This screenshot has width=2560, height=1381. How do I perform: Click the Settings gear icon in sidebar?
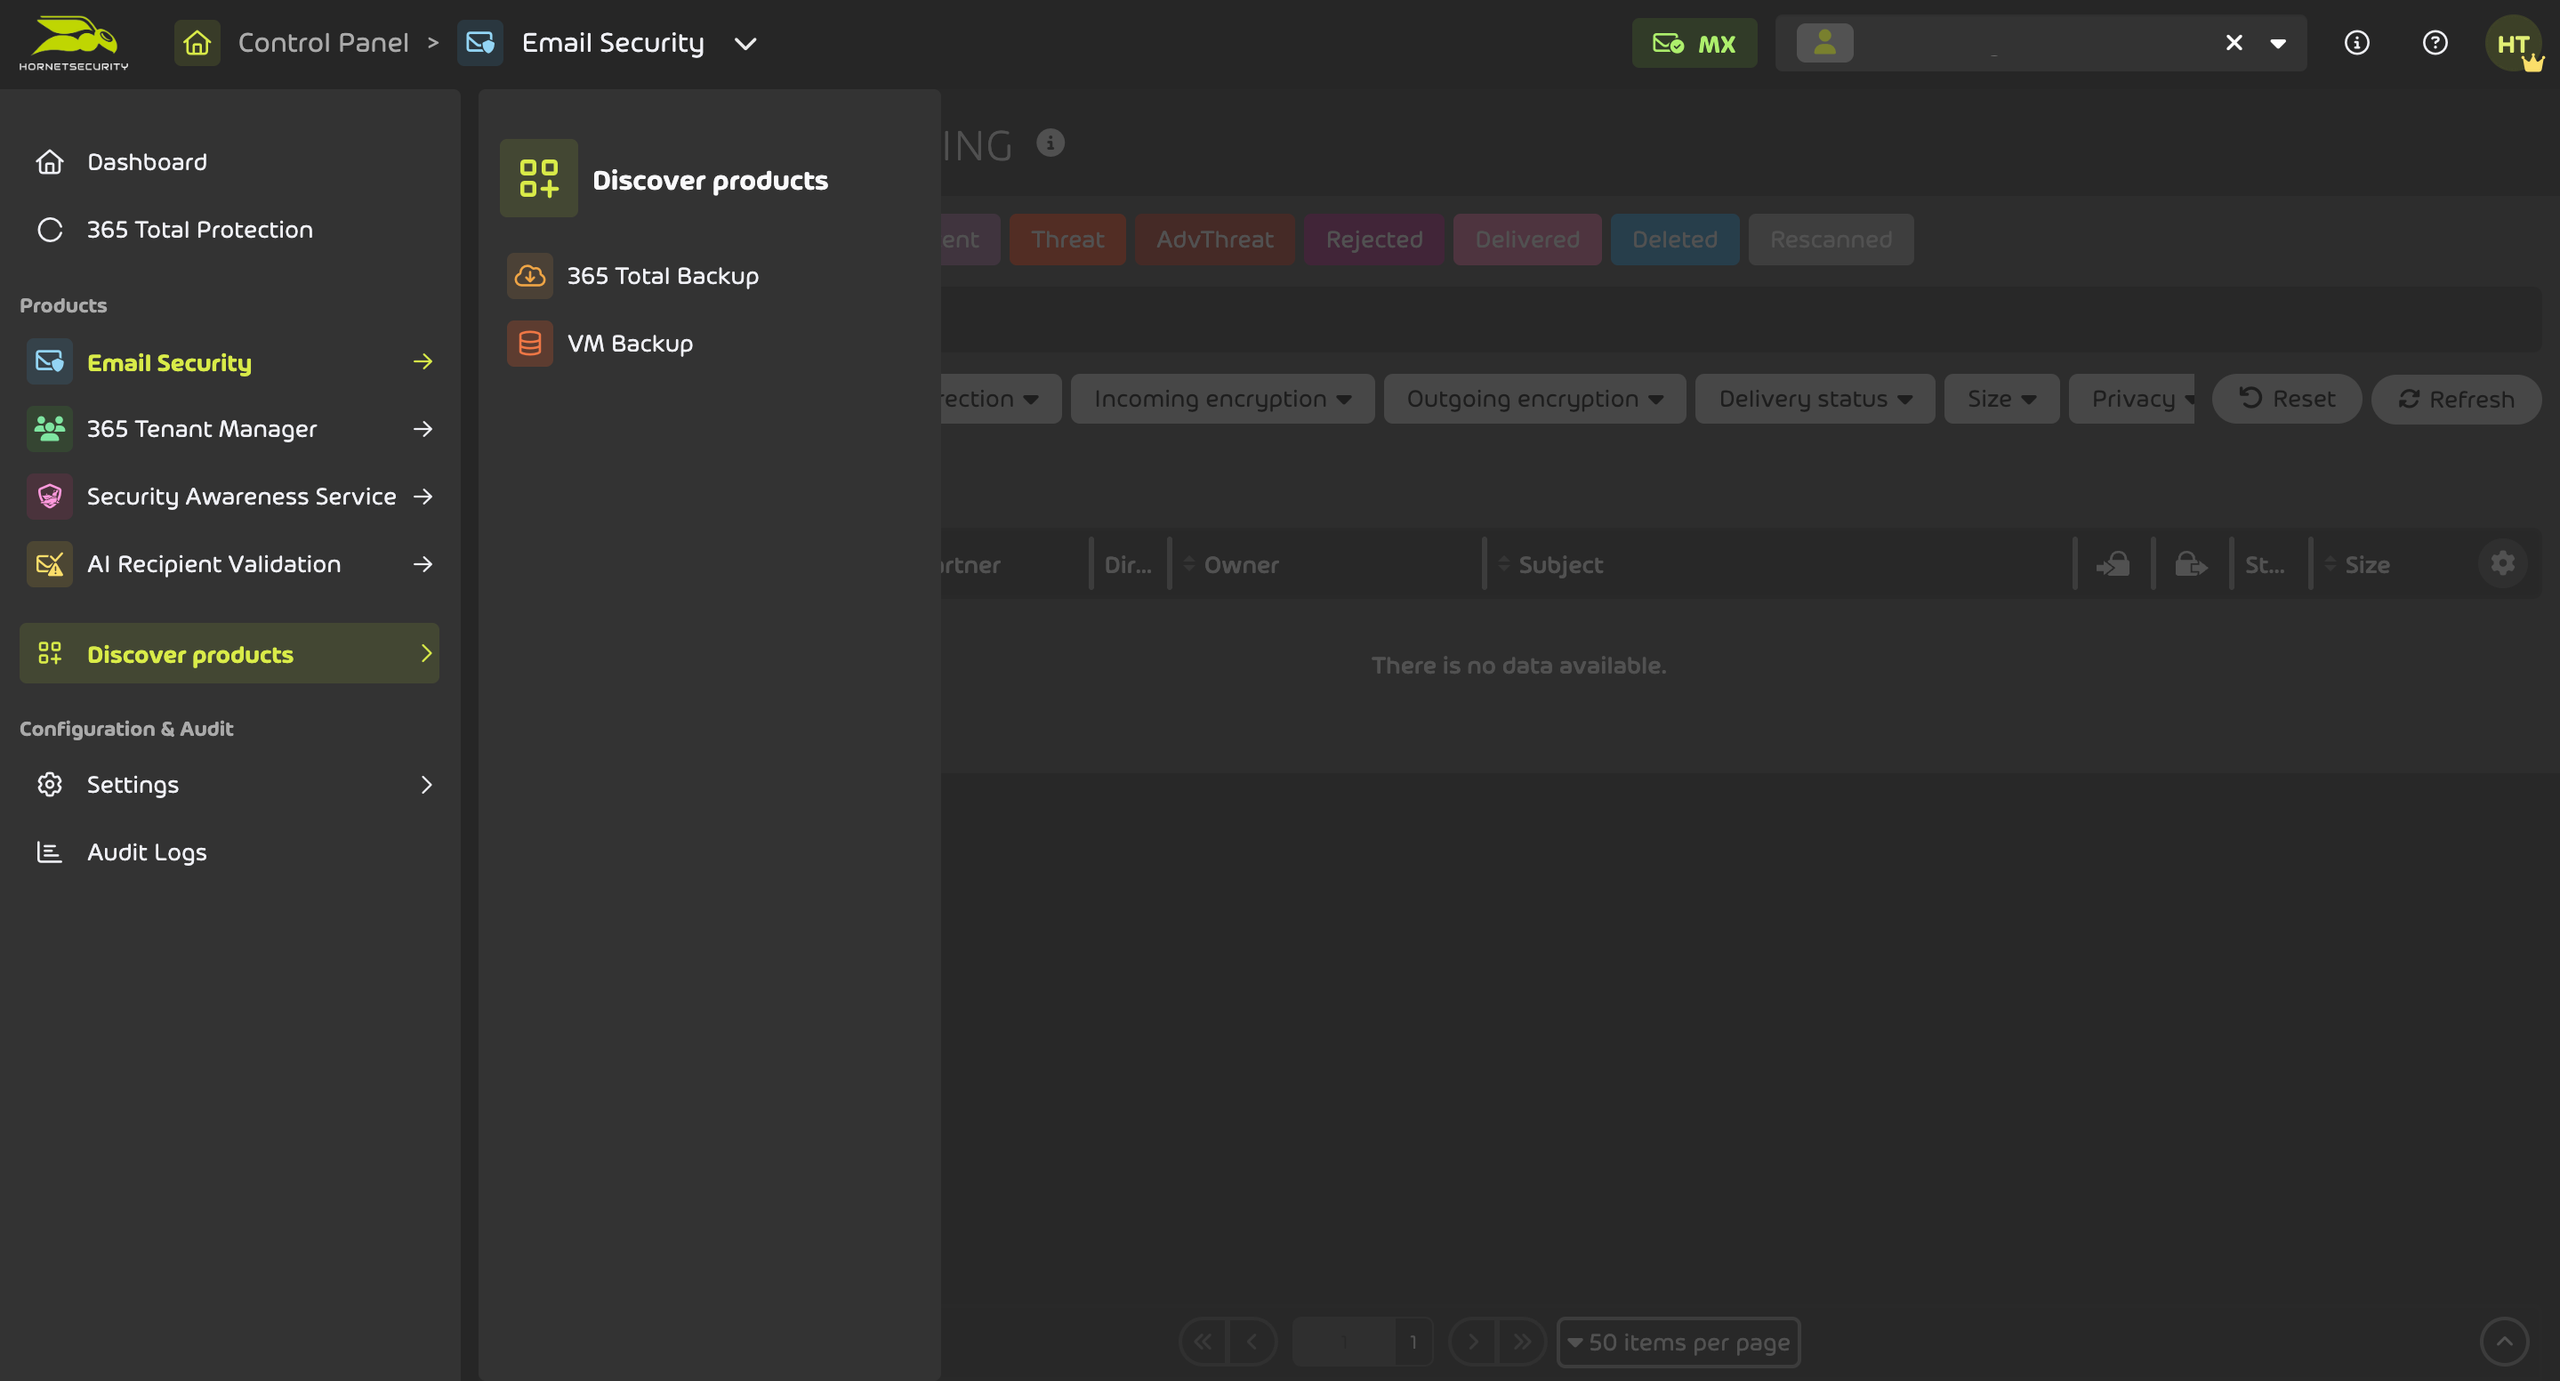(x=49, y=785)
